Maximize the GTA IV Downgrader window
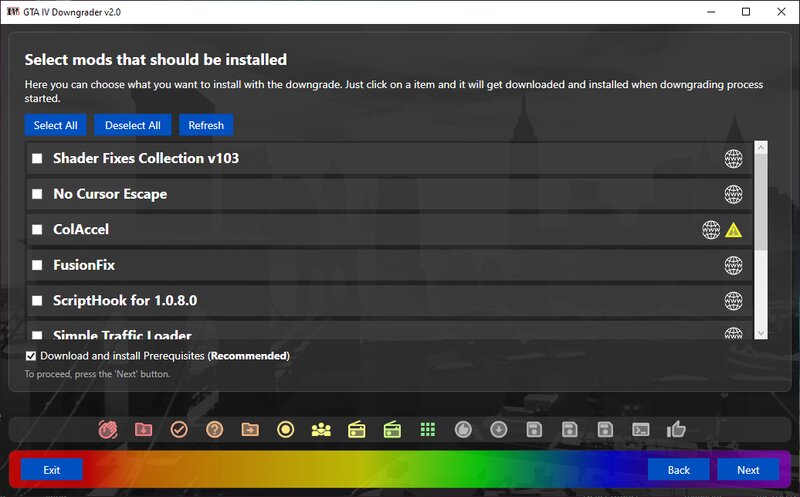The image size is (800, 497). [746, 12]
